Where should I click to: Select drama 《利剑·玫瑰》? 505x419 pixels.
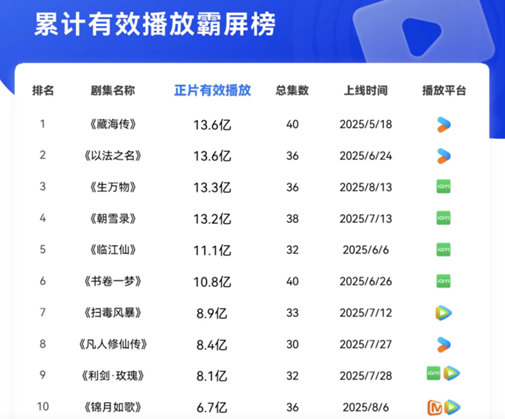pos(113,376)
